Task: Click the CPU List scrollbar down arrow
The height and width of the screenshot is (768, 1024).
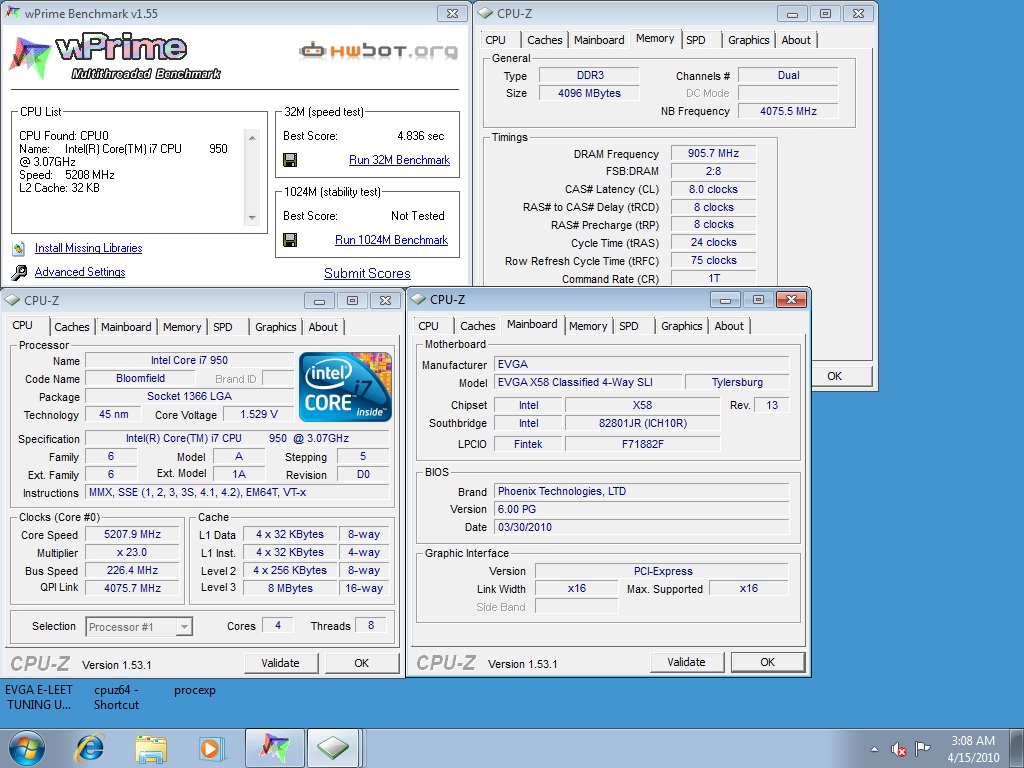Action: click(252, 217)
